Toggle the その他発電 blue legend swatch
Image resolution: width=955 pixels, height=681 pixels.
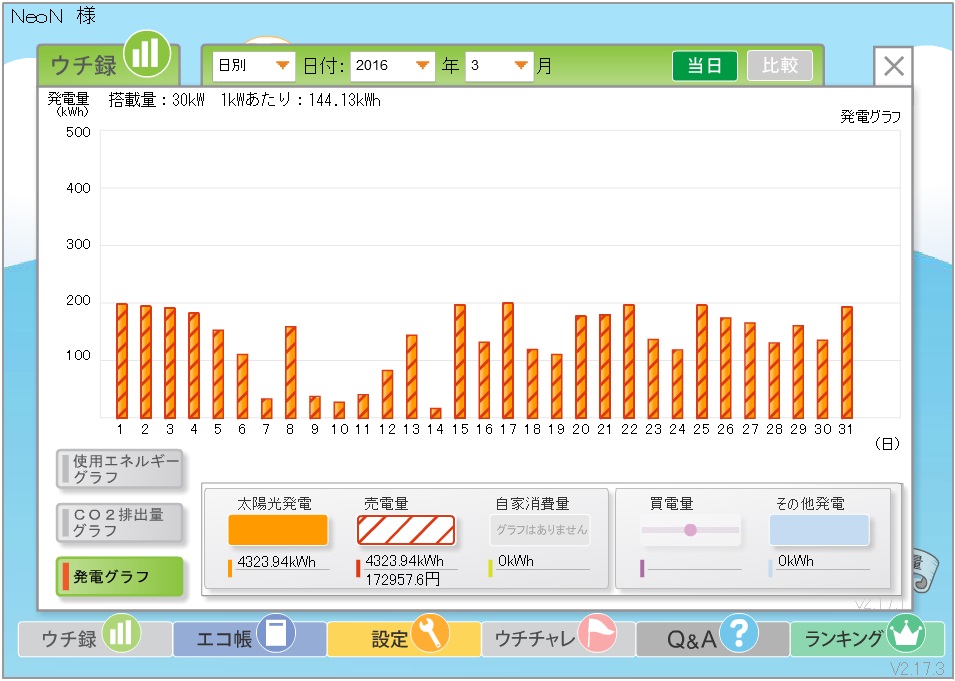[819, 530]
